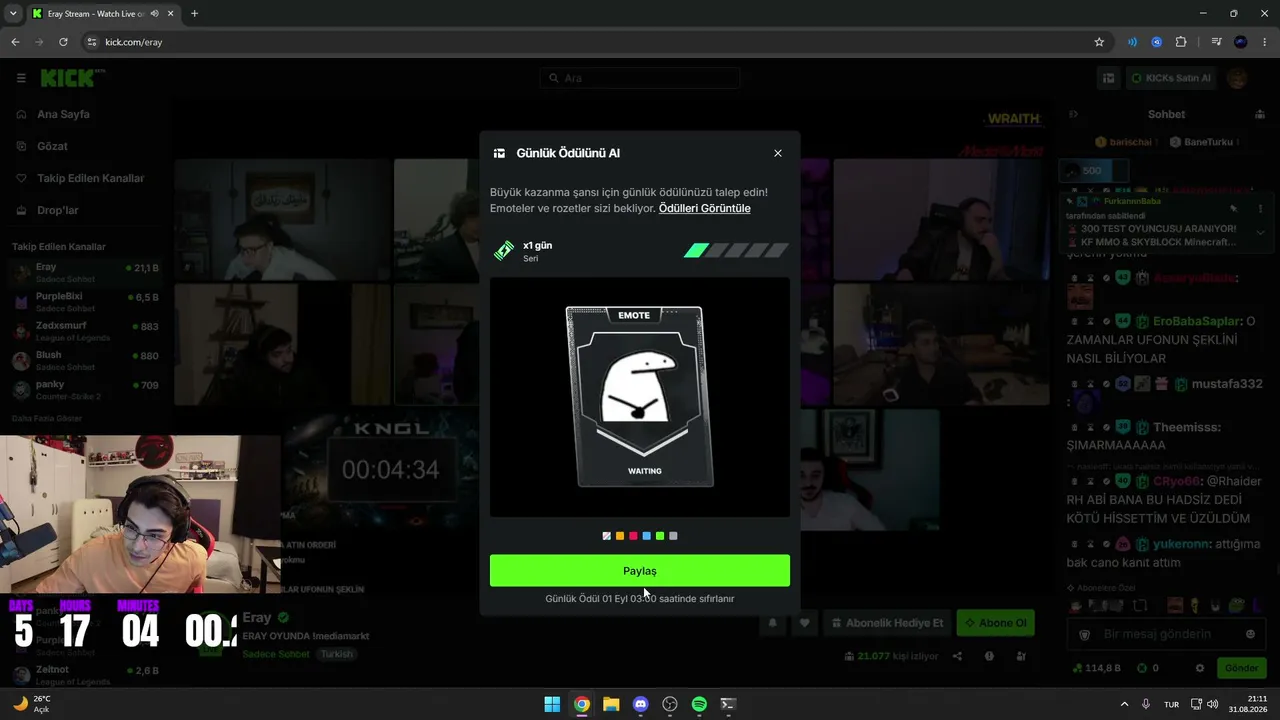Focus the Bir mesaj gönderin chat input
Viewport: 1280px width, 720px height.
coord(1164,634)
